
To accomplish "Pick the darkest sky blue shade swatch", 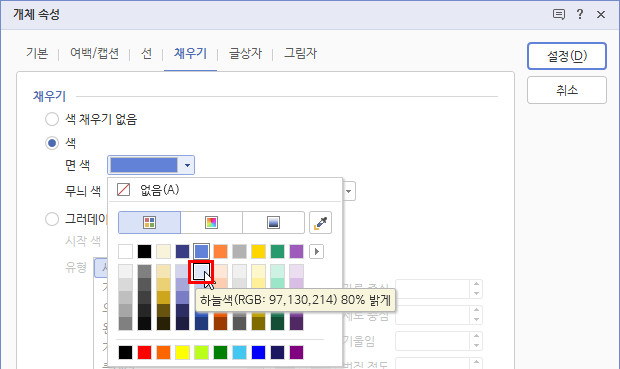I will point(201,323).
